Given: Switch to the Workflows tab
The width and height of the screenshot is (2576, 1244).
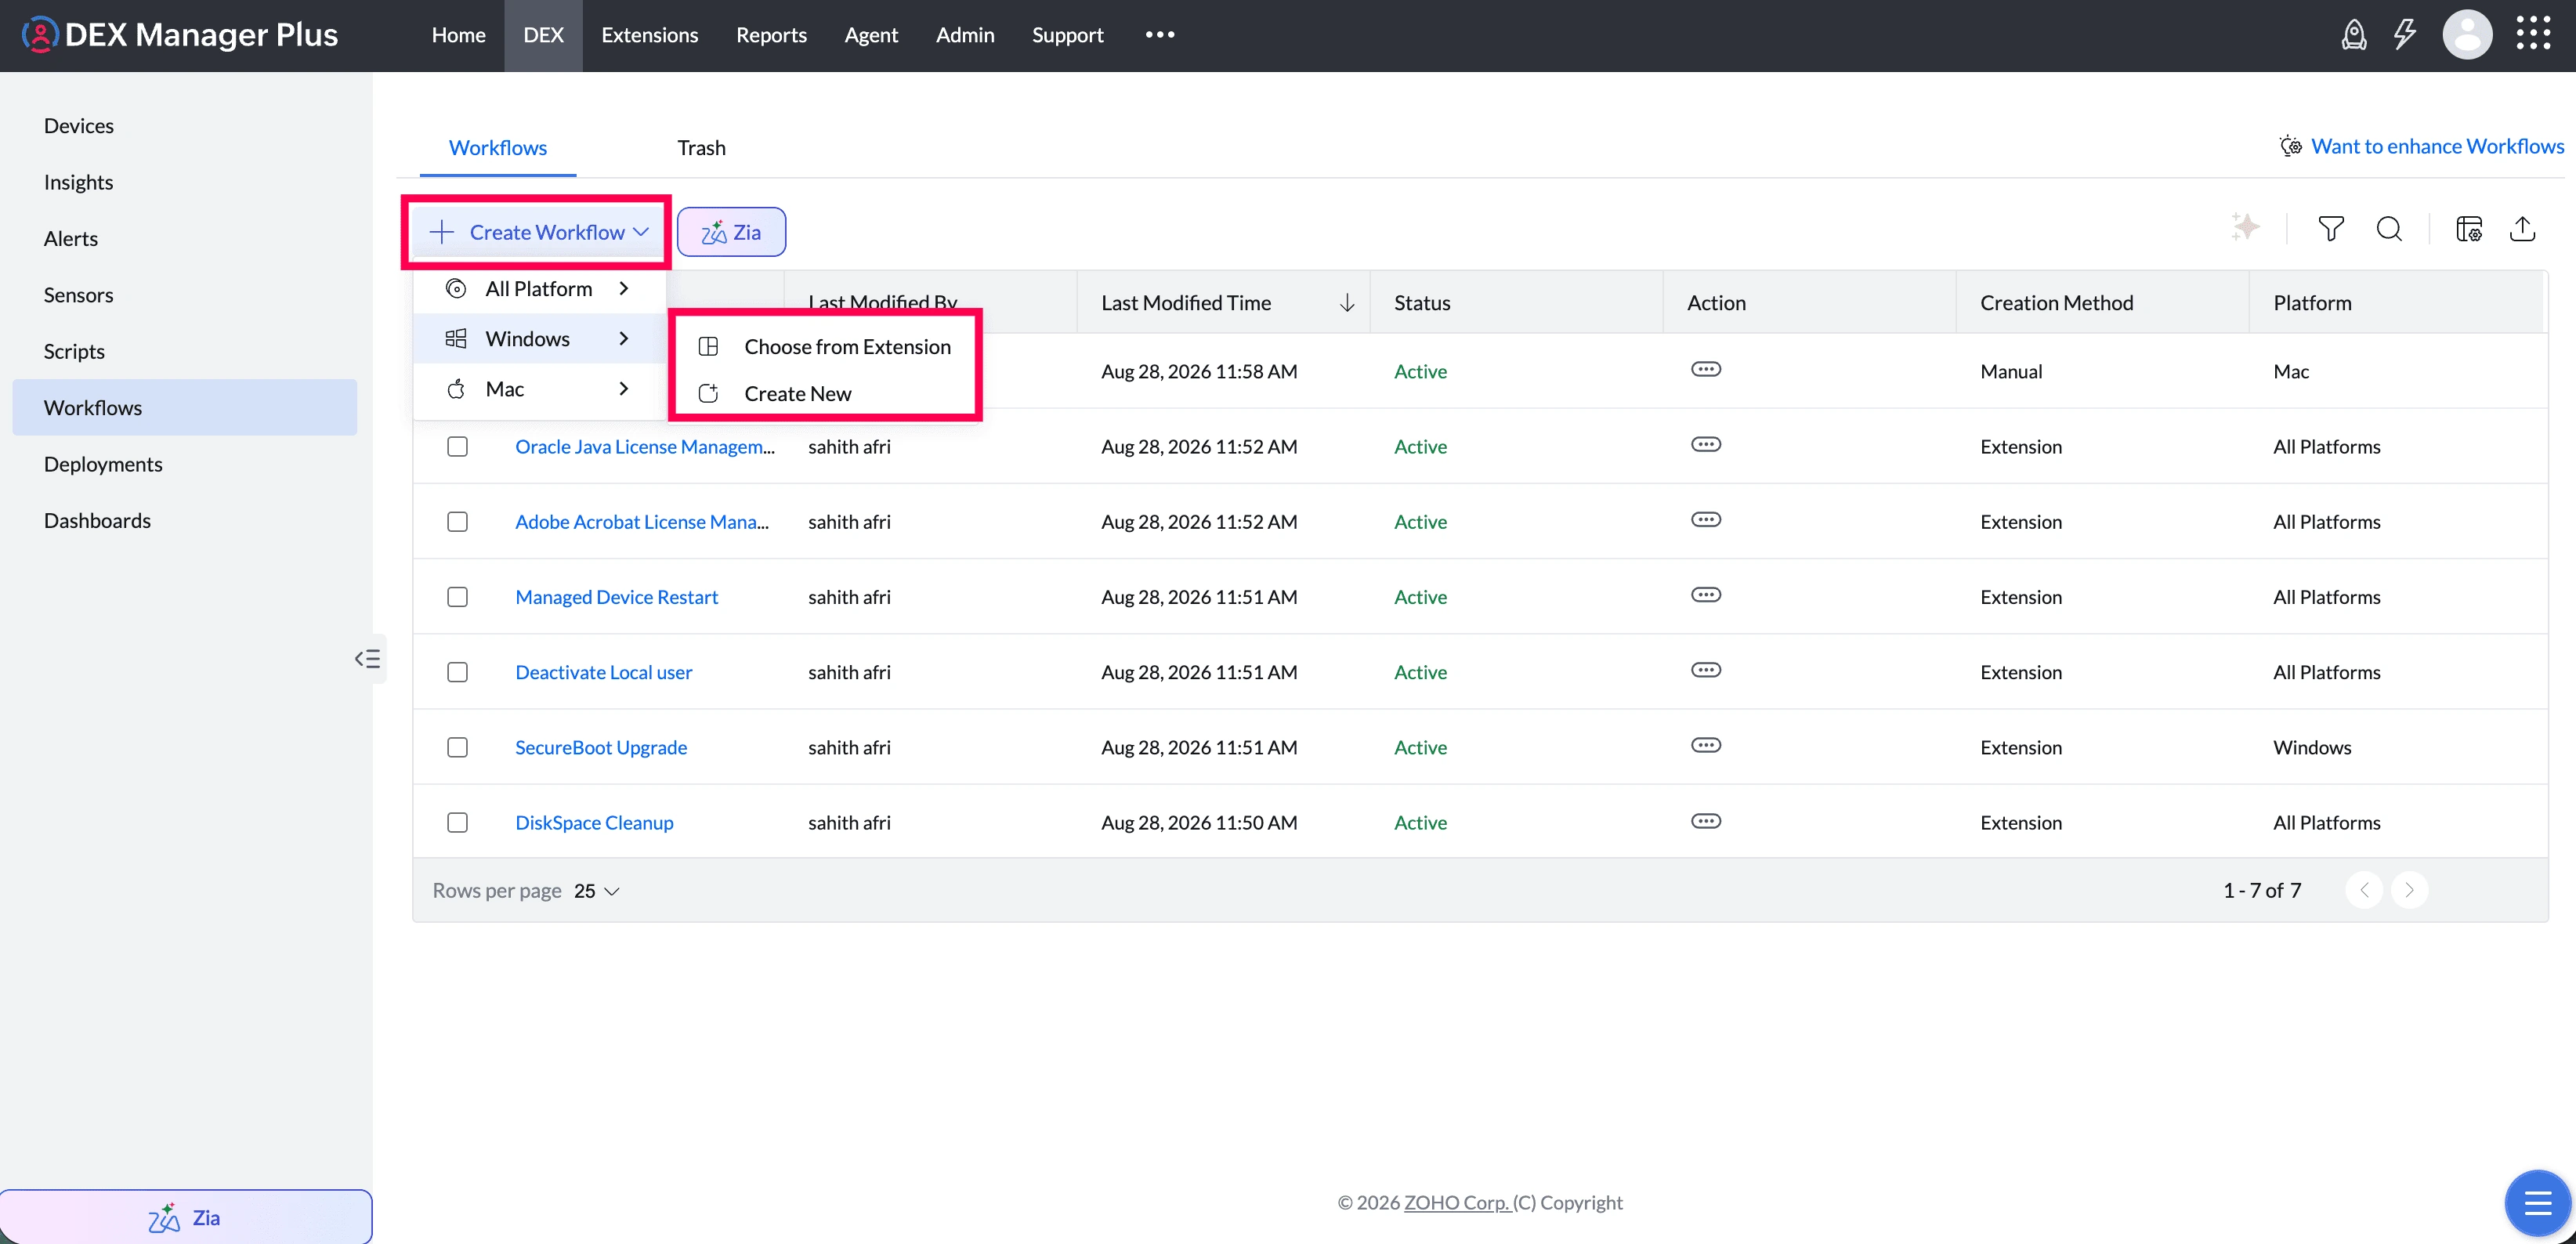Looking at the screenshot, I should pyautogui.click(x=497, y=148).
